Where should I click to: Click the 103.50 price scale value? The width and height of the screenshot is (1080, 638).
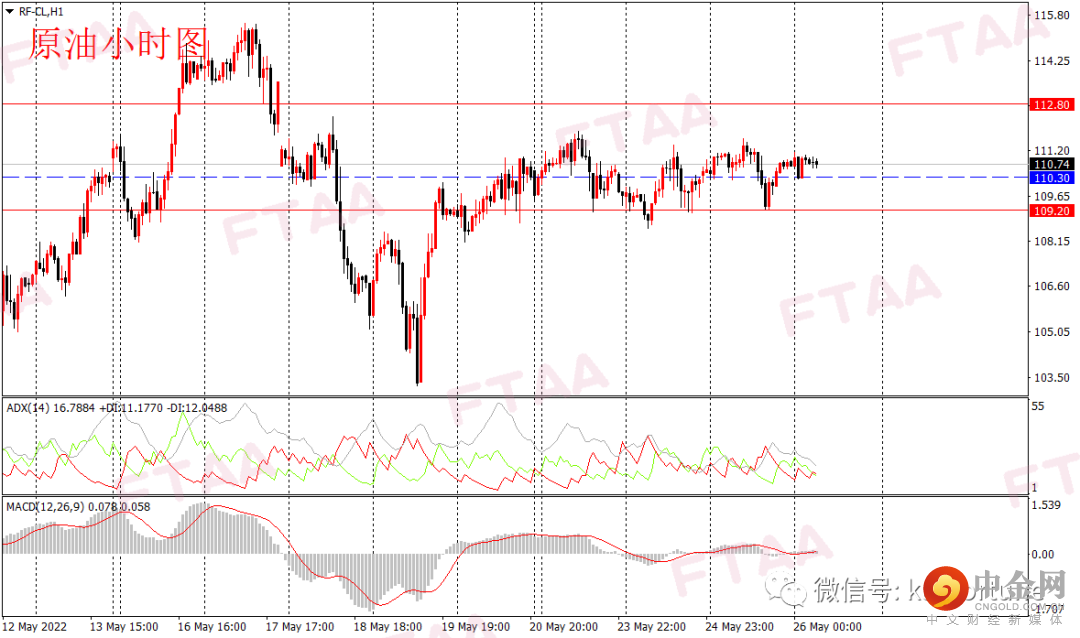click(x=1052, y=378)
